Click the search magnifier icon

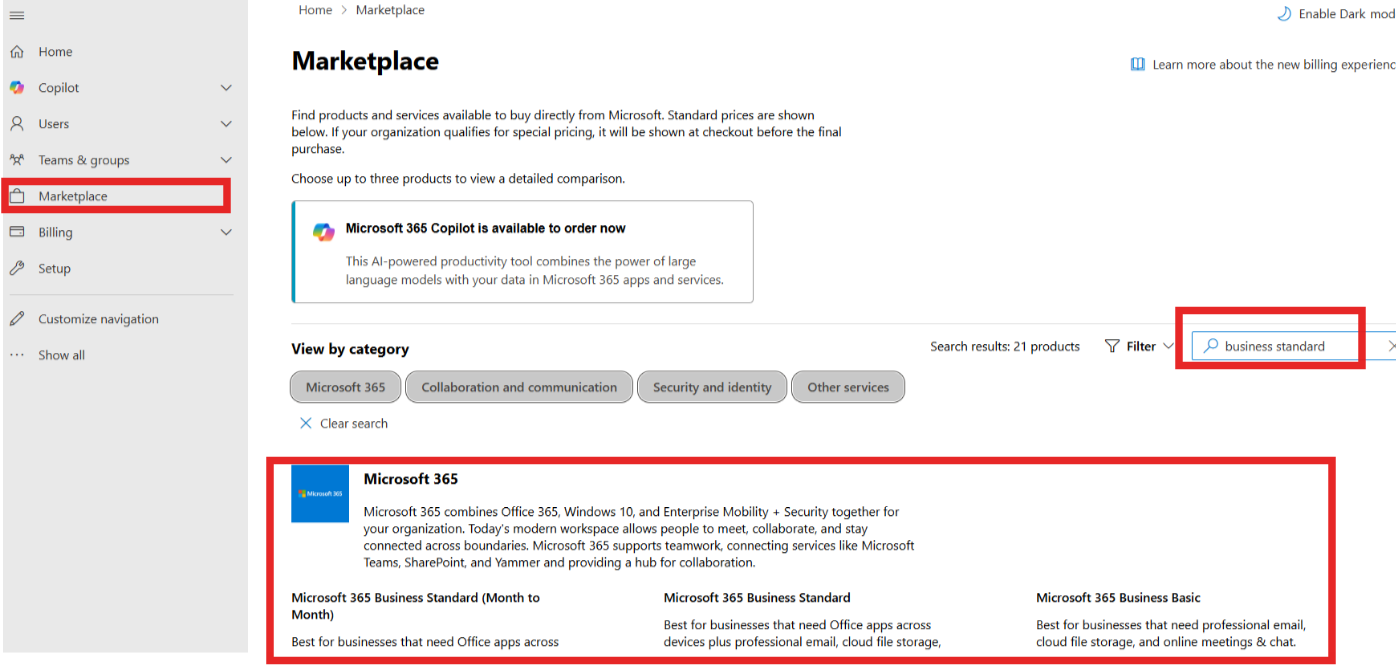click(x=1211, y=346)
